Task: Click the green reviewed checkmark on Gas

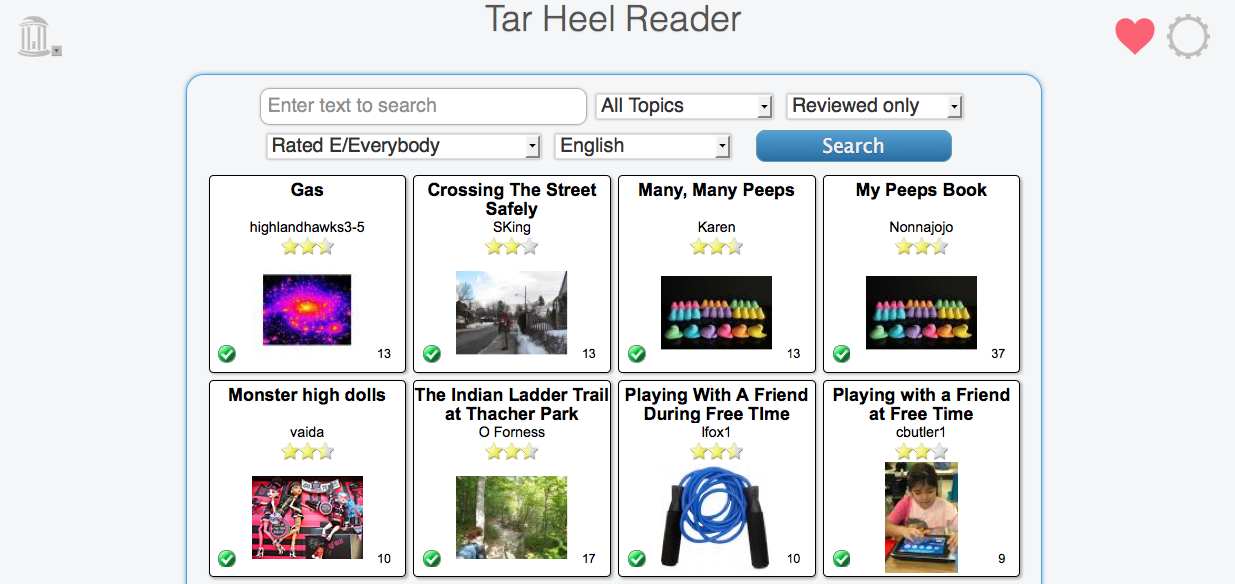Action: click(227, 354)
